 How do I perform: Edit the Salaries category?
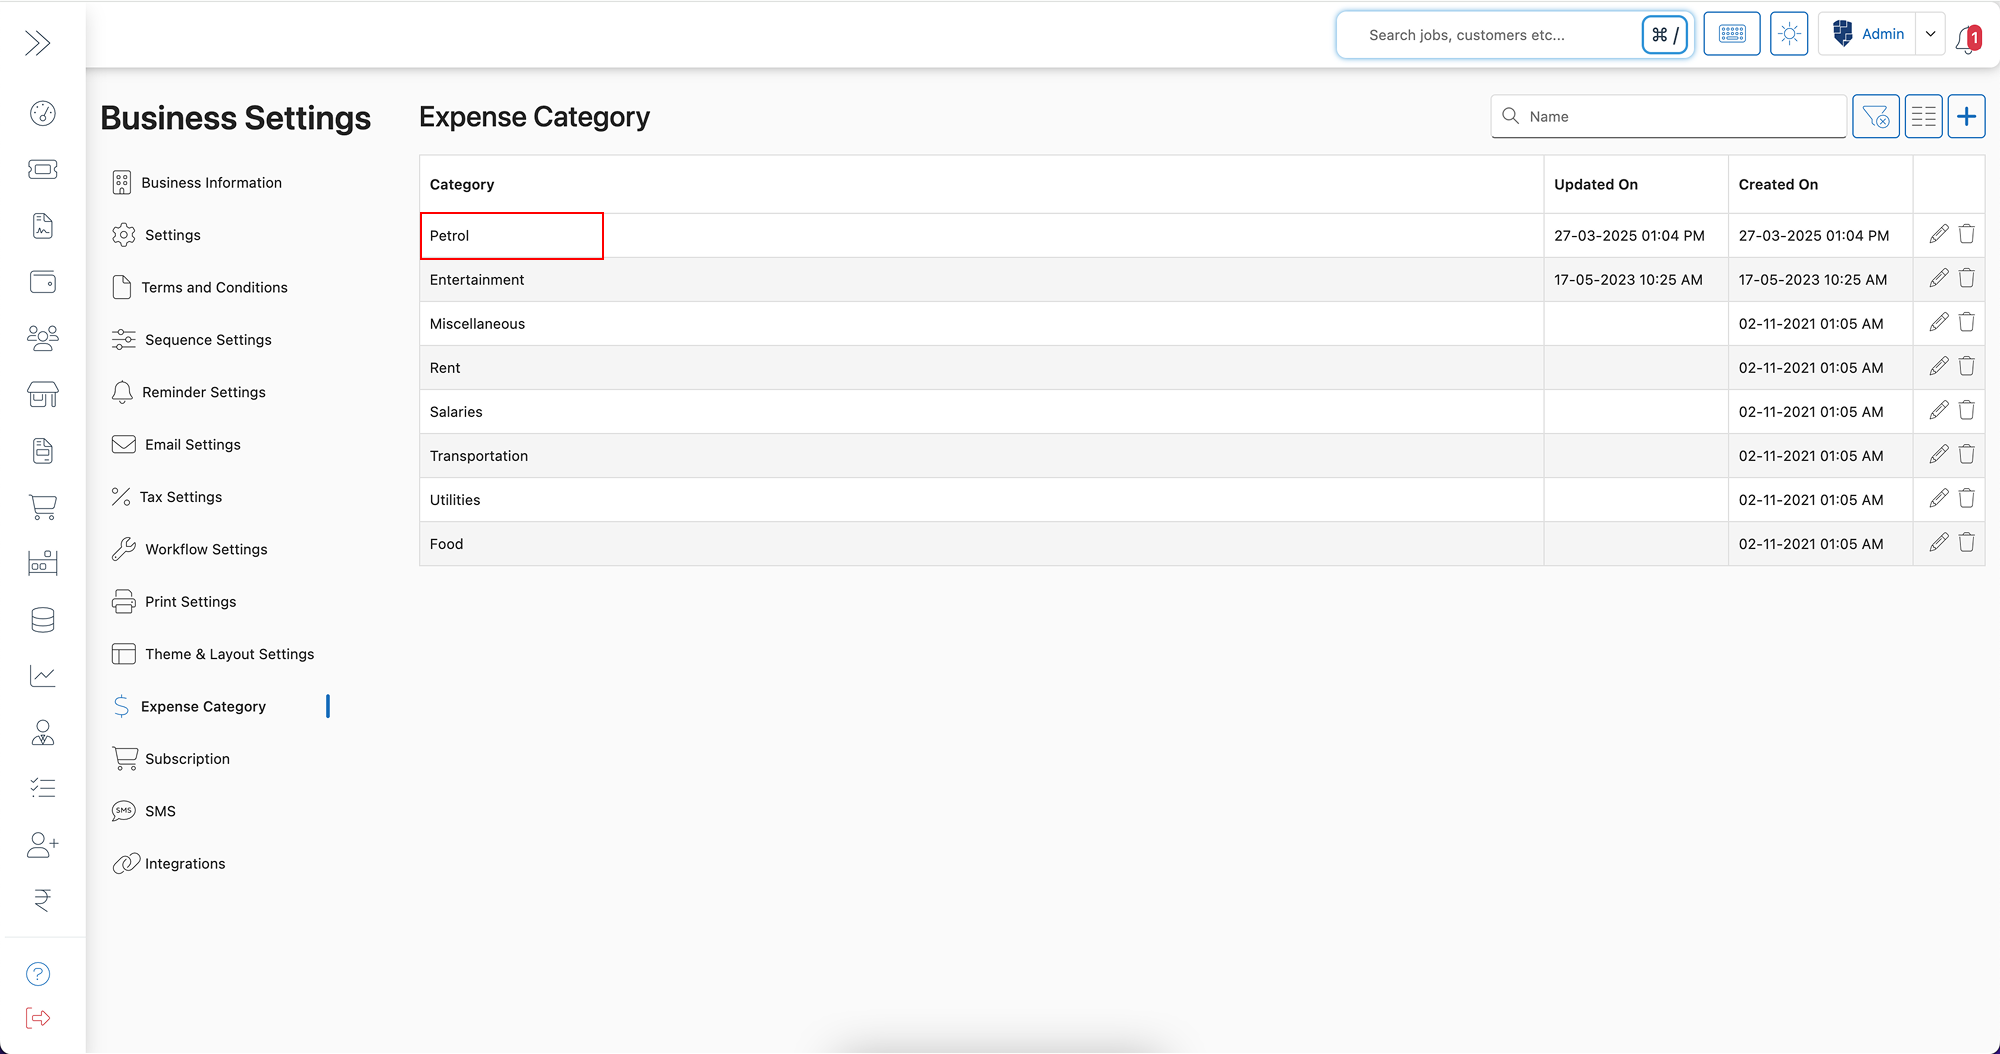click(x=1938, y=410)
